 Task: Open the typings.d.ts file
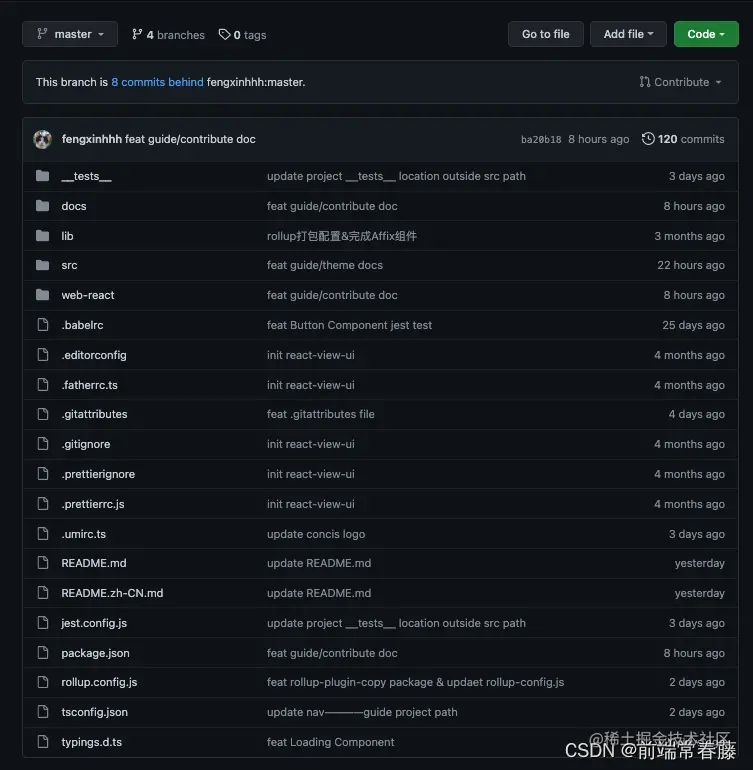(91, 742)
